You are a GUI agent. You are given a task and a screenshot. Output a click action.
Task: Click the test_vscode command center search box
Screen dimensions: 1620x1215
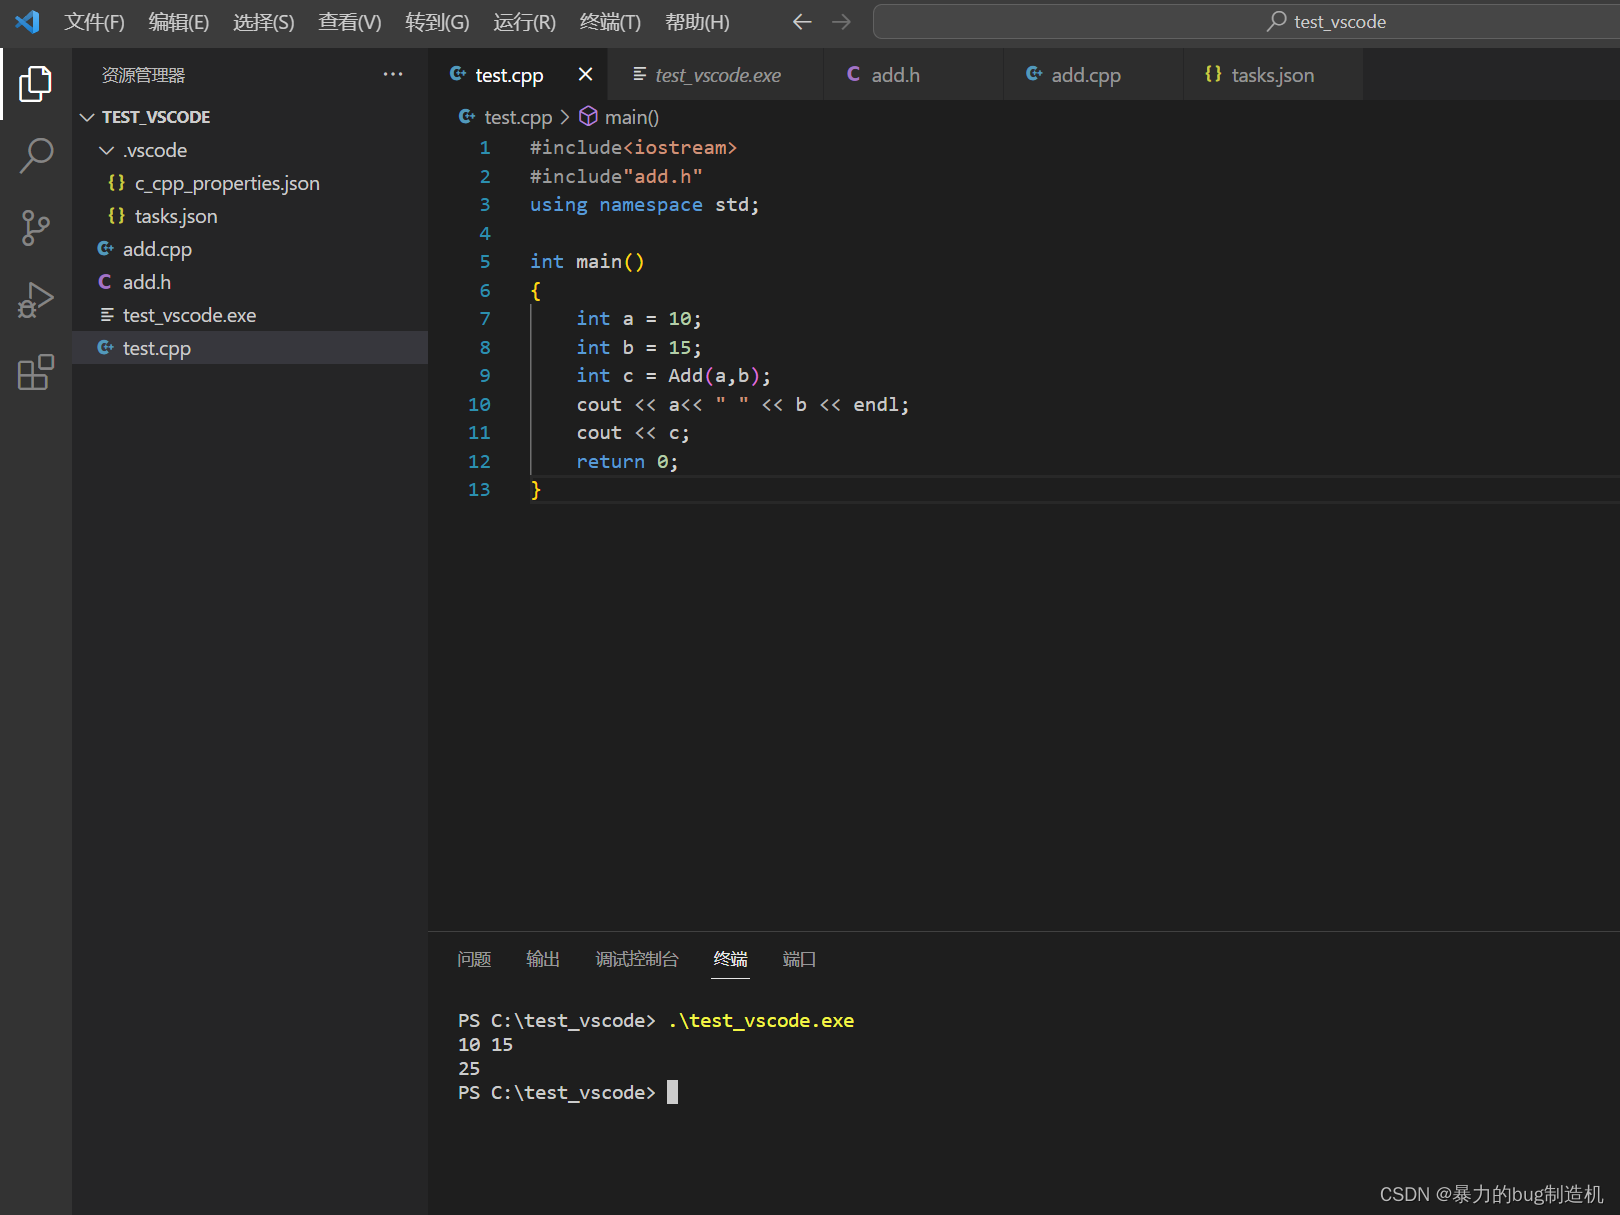tap(1246, 21)
